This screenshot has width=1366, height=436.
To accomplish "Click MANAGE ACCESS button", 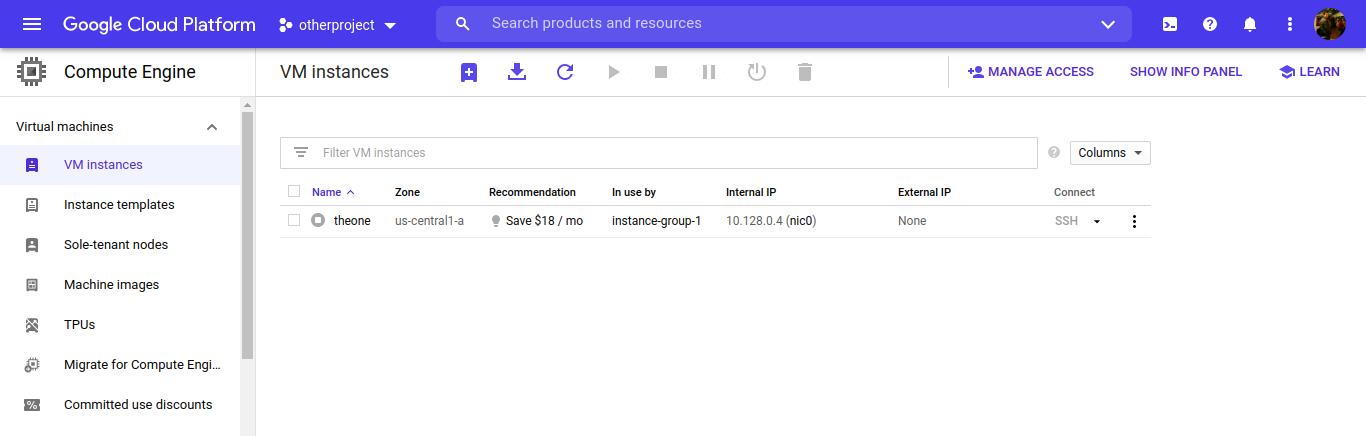I will tap(1030, 72).
